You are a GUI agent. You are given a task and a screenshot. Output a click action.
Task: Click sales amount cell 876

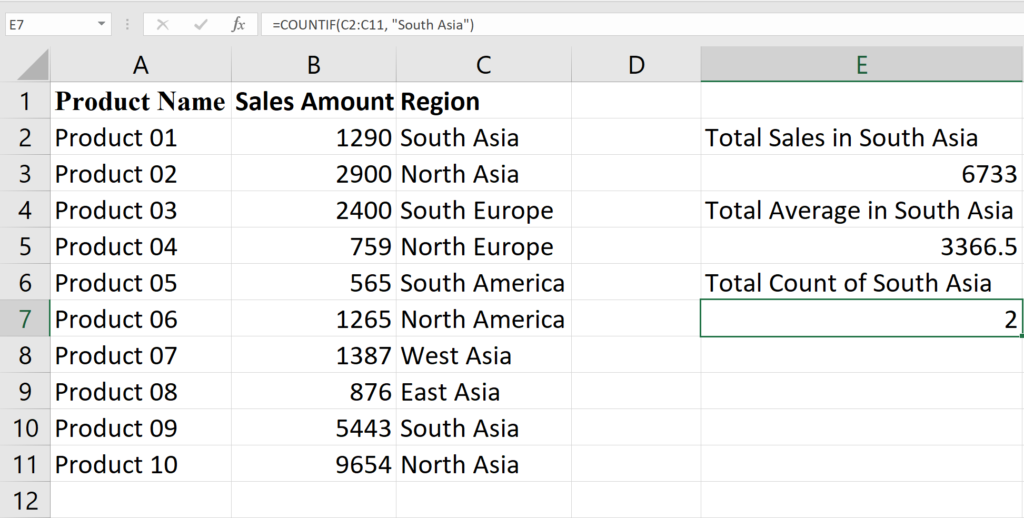click(313, 391)
